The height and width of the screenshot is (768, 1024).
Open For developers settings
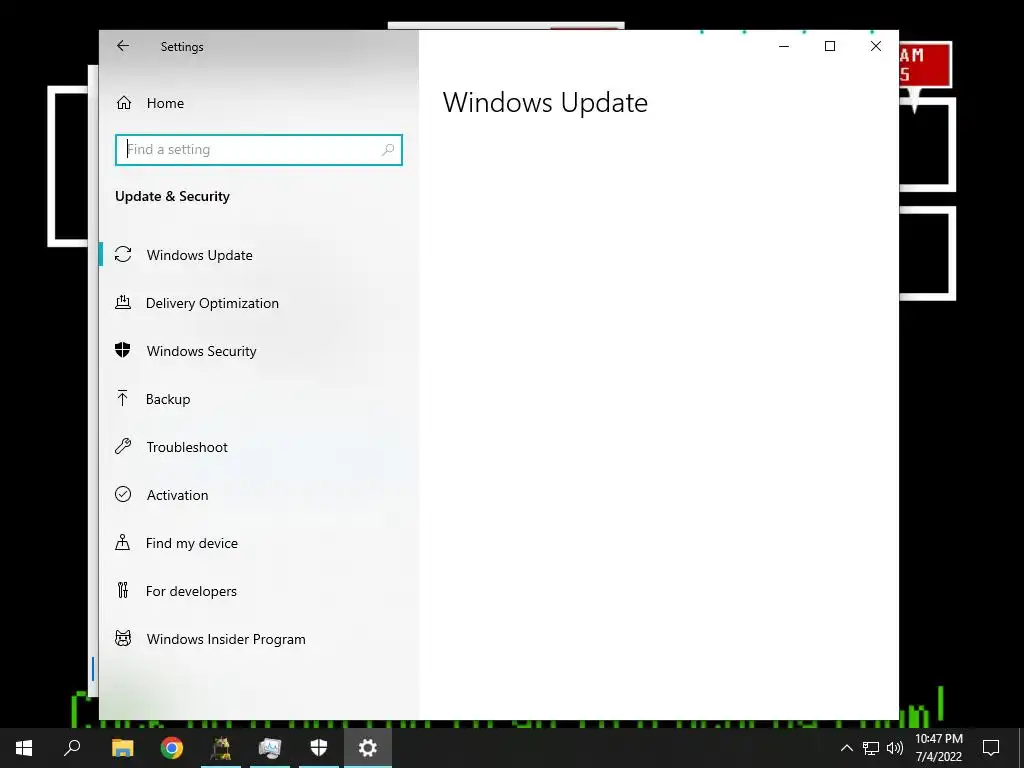pos(259,591)
